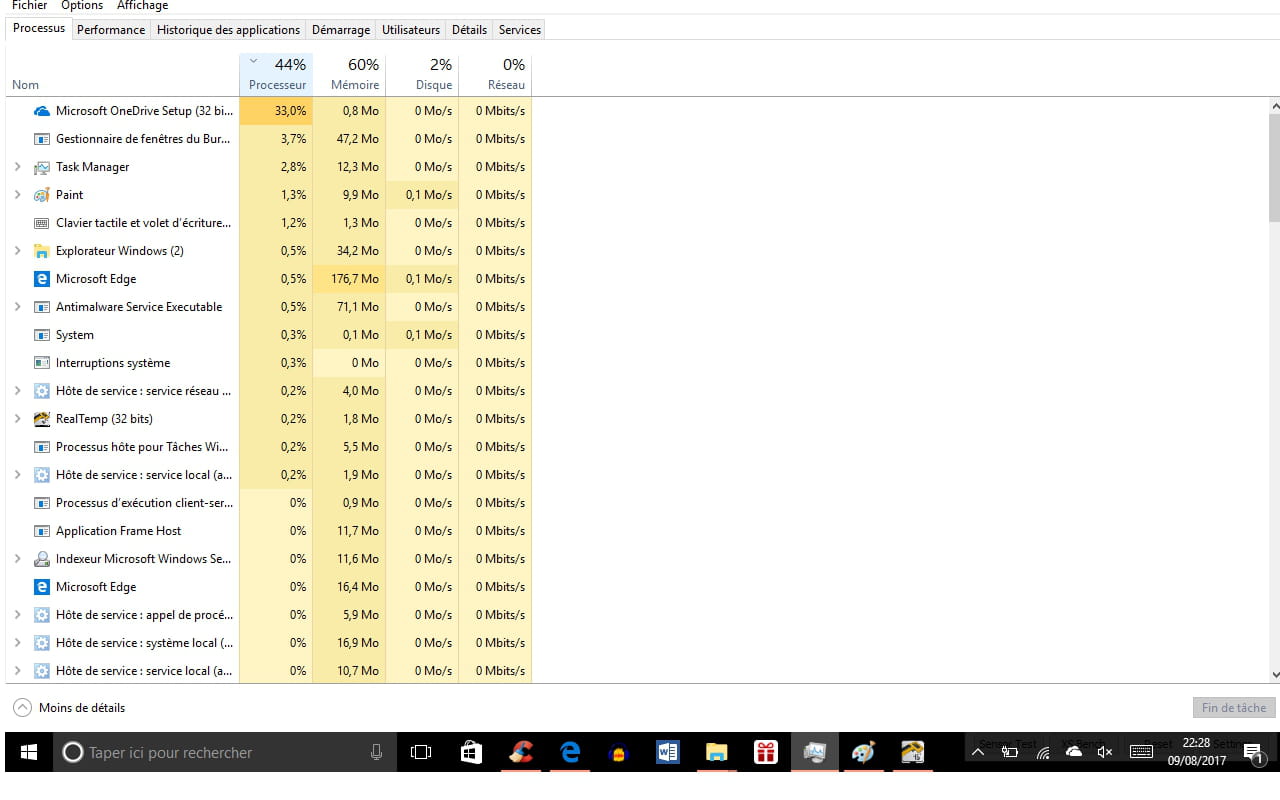Click the Wi-Fi network tray icon
Viewport: 1280px width, 800px height.
pyautogui.click(x=1042, y=752)
